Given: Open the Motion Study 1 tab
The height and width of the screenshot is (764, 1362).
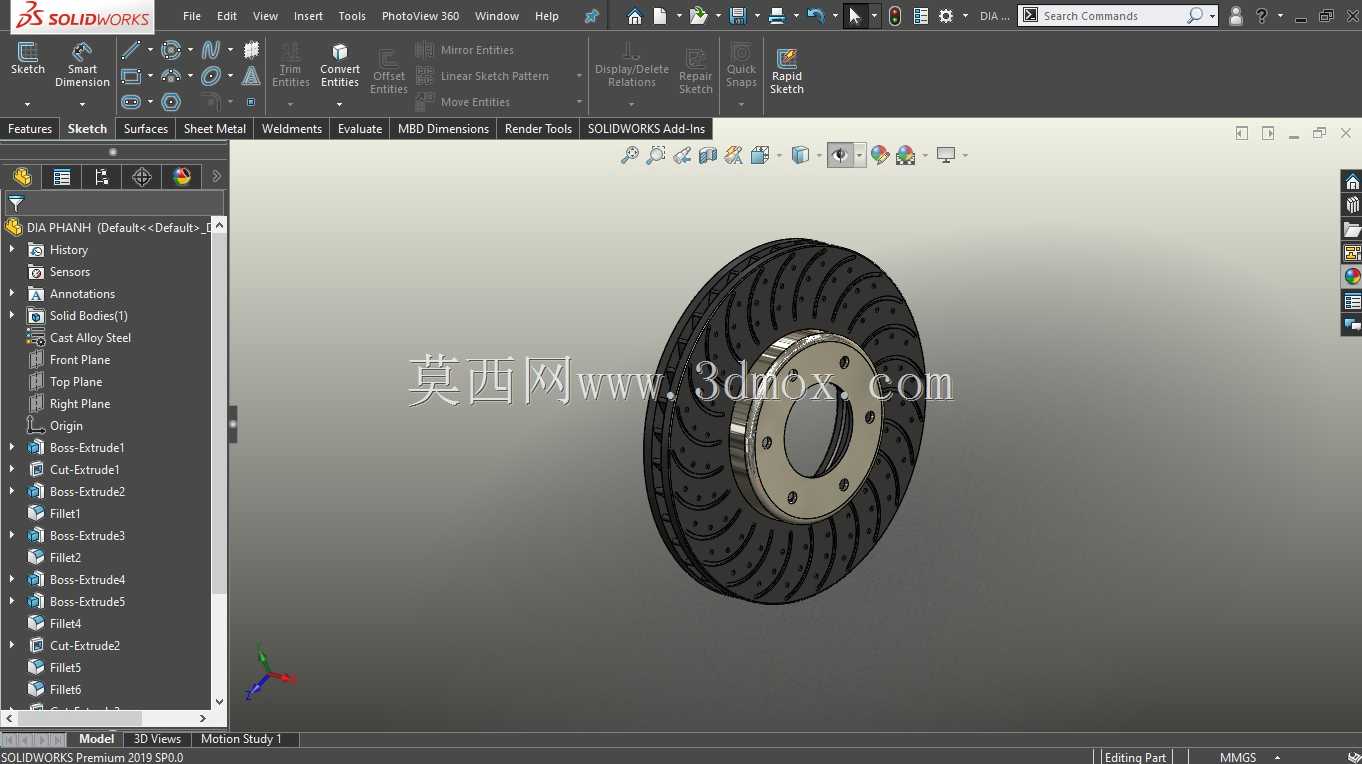Looking at the screenshot, I should coord(241,739).
